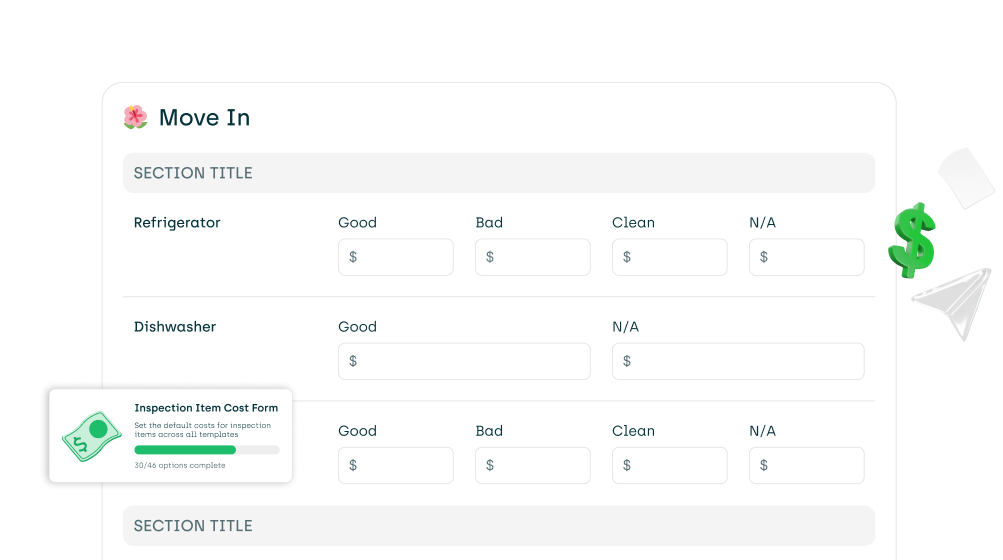Select the Move In template heading

(x=204, y=117)
